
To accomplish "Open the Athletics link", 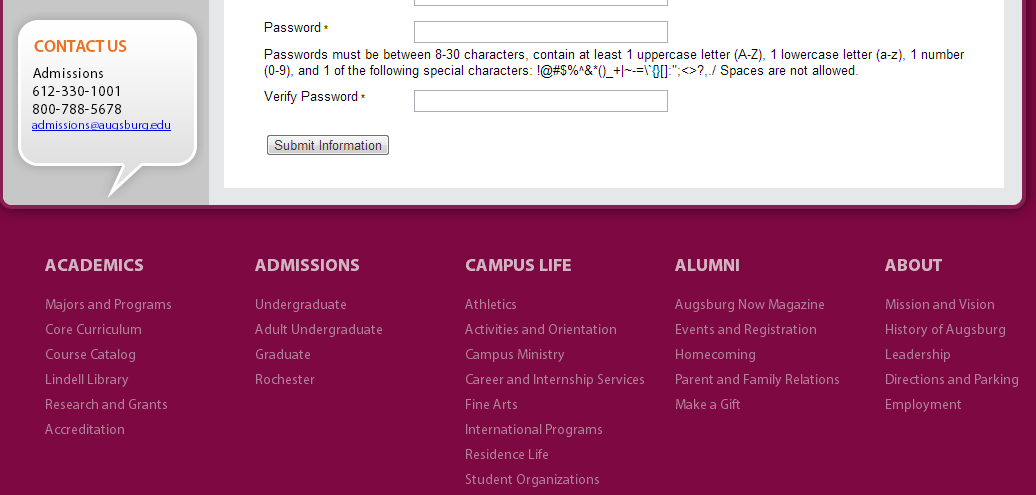I will click(490, 304).
